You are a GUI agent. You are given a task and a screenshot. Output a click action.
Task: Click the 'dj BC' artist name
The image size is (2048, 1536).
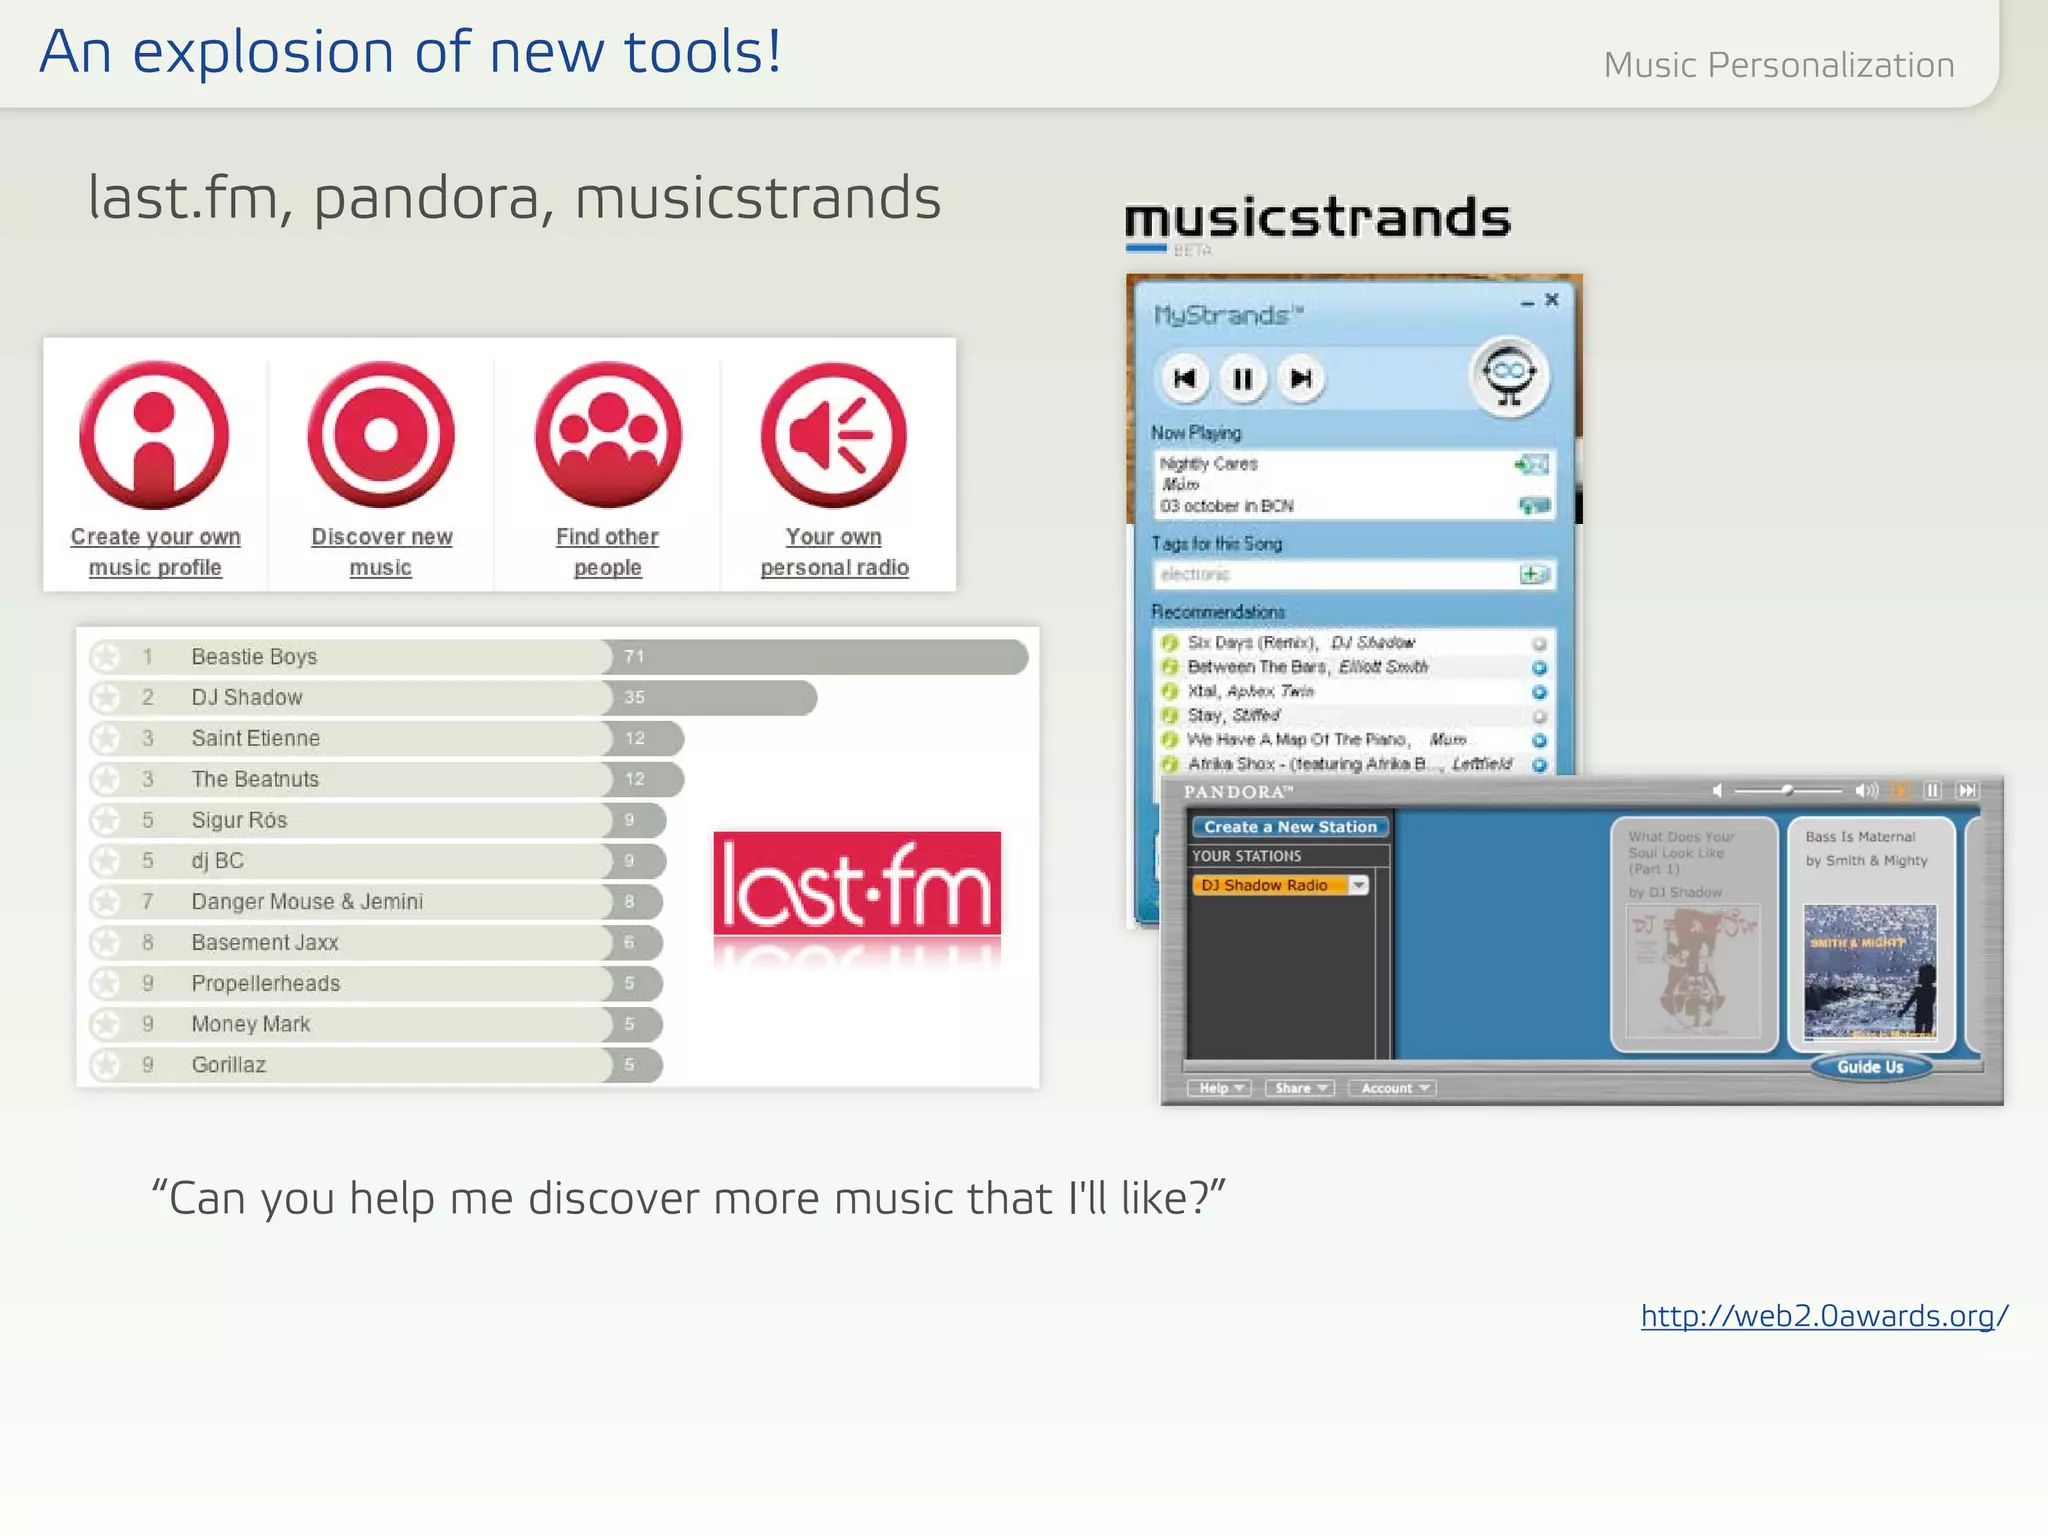click(x=218, y=861)
